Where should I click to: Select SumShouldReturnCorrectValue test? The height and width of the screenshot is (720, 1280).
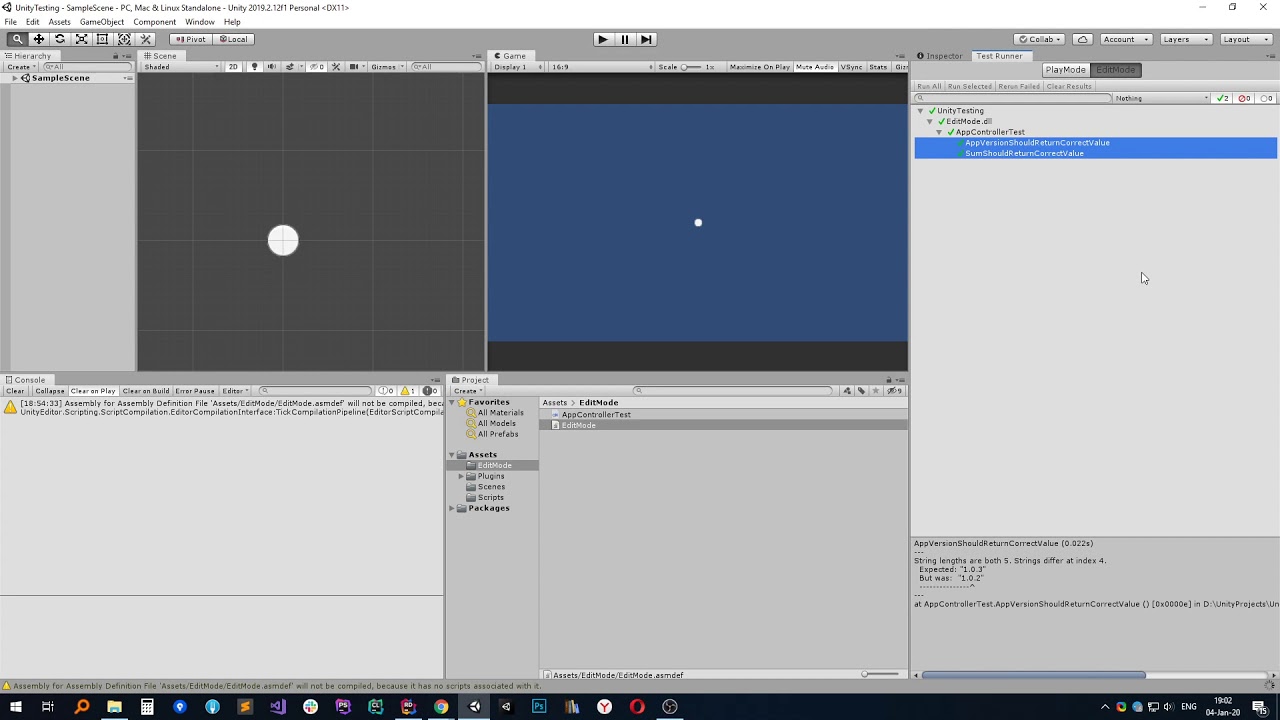coord(1024,154)
